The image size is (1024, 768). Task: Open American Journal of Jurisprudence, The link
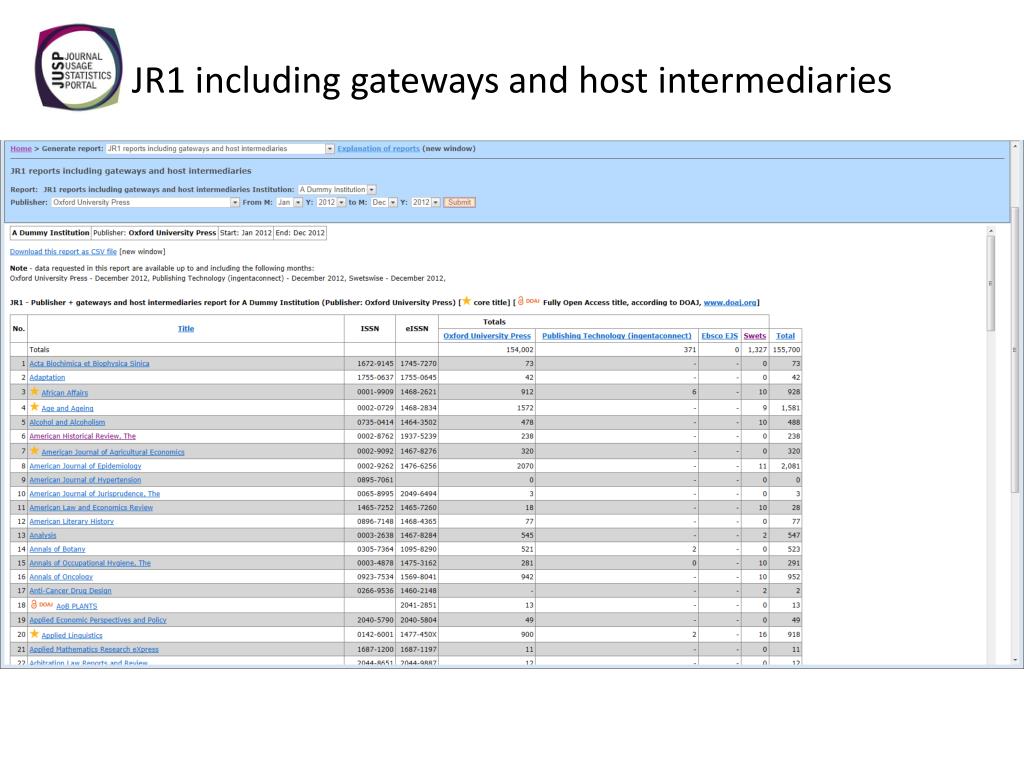pos(95,494)
